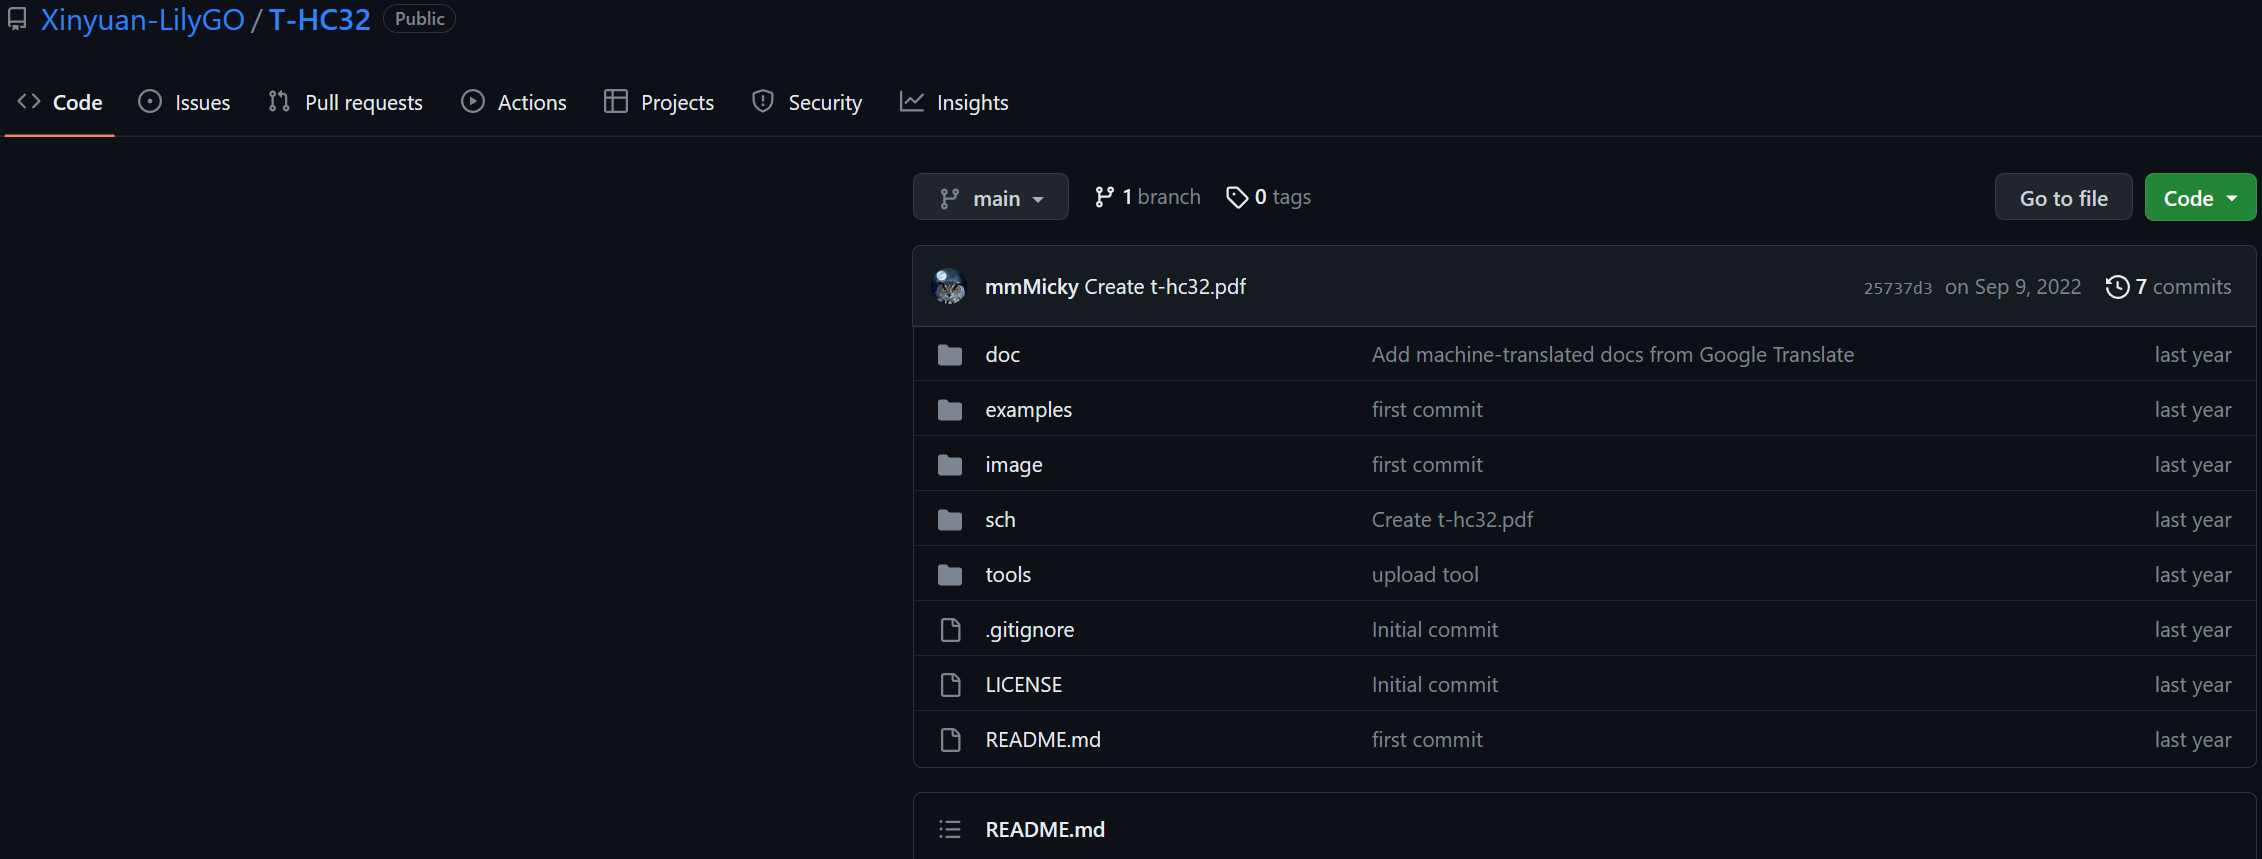The width and height of the screenshot is (2262, 859).
Task: Open the doc folder
Action: [x=1002, y=355]
